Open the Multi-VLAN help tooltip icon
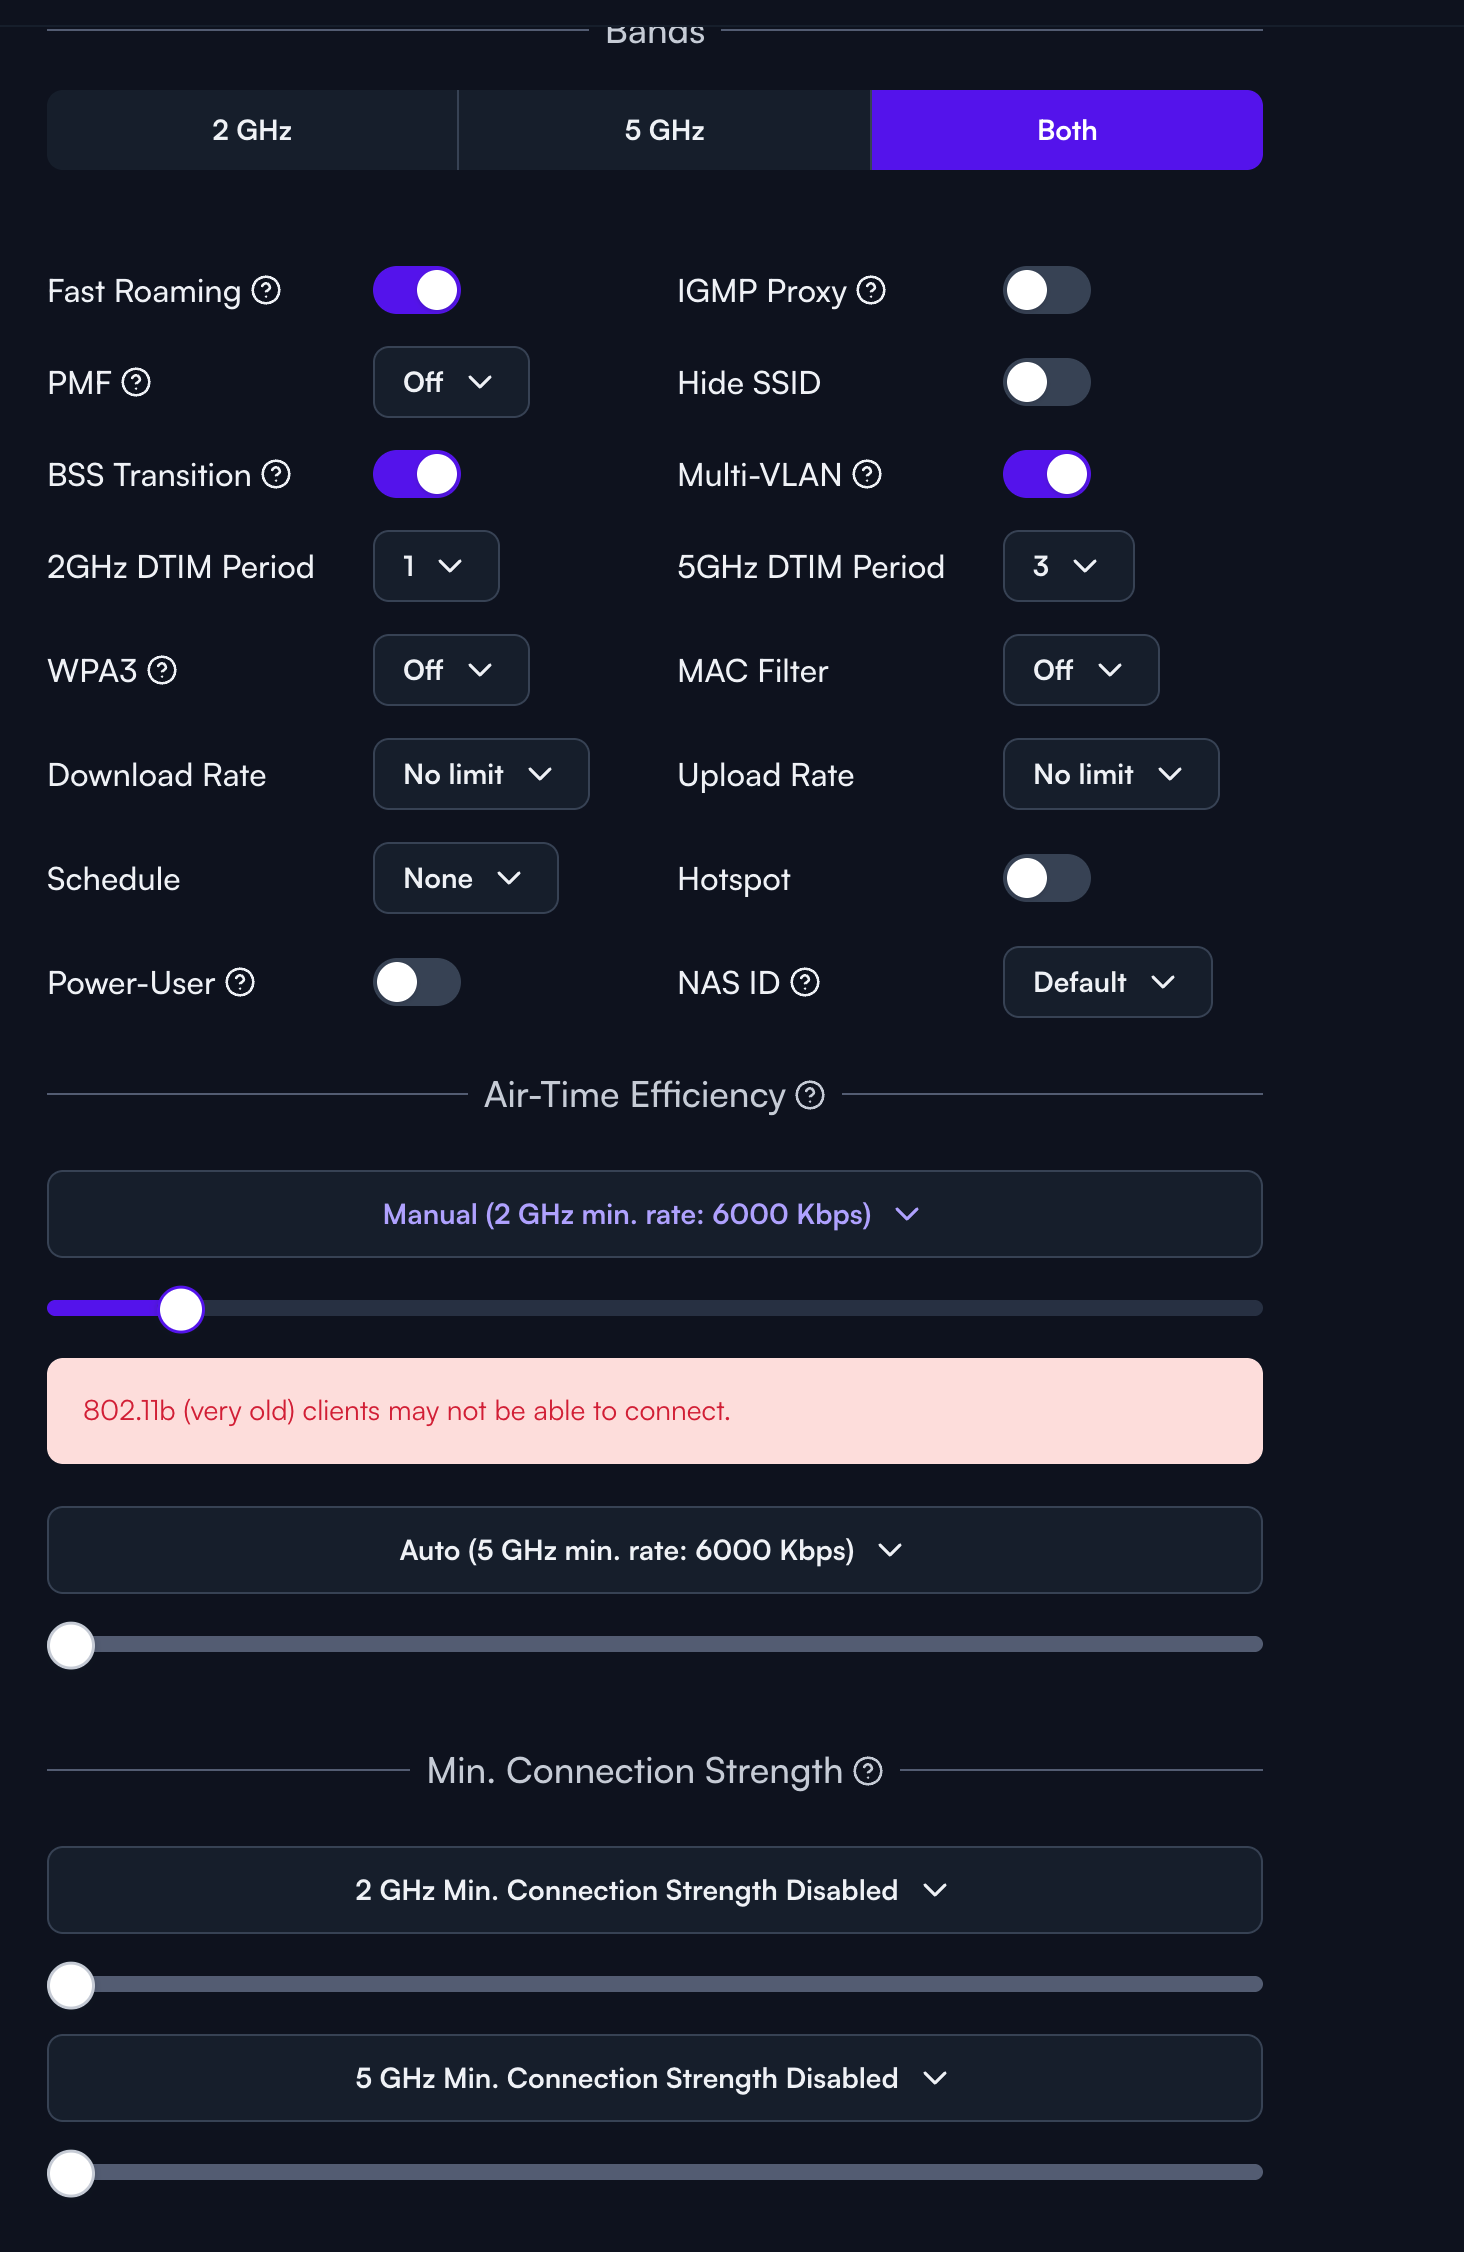Viewport: 1464px width, 2252px height. 867,474
